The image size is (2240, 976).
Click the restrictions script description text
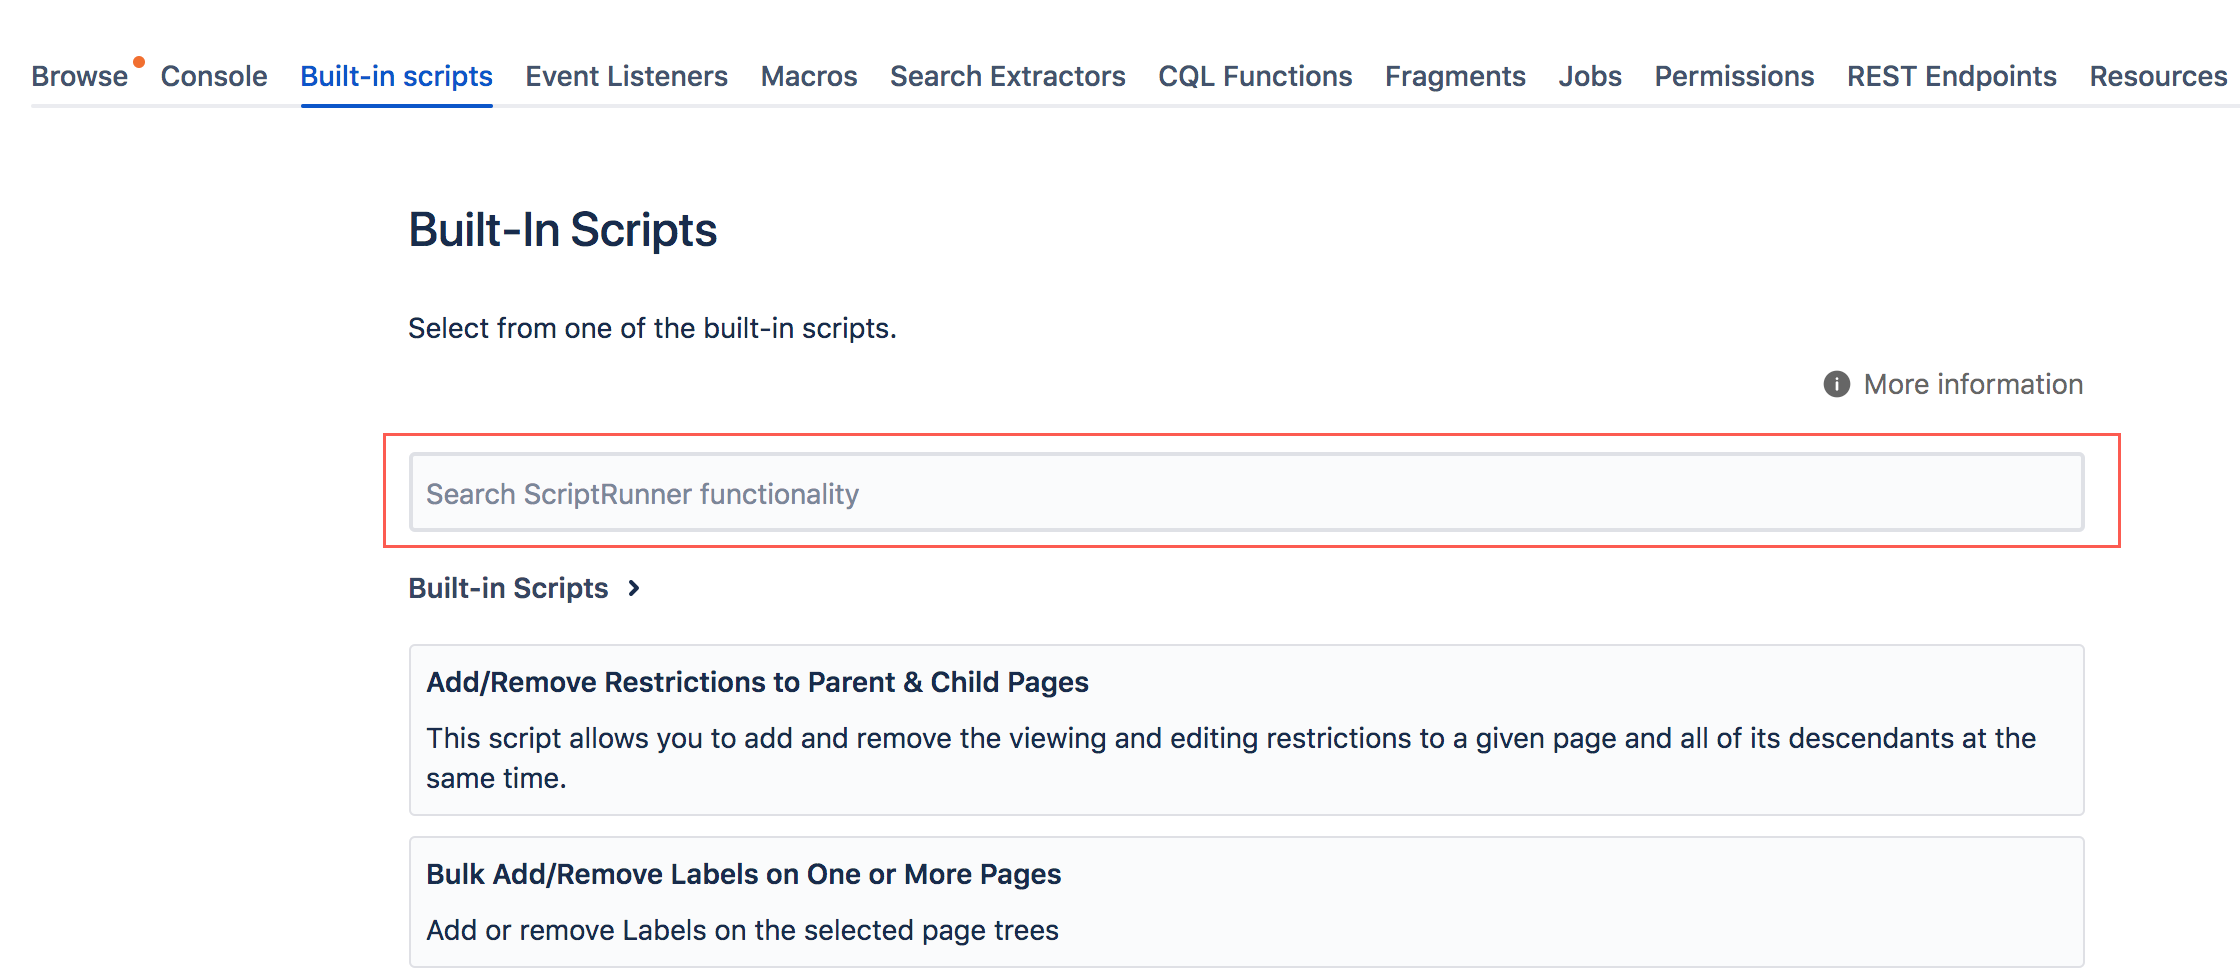[x=1231, y=758]
